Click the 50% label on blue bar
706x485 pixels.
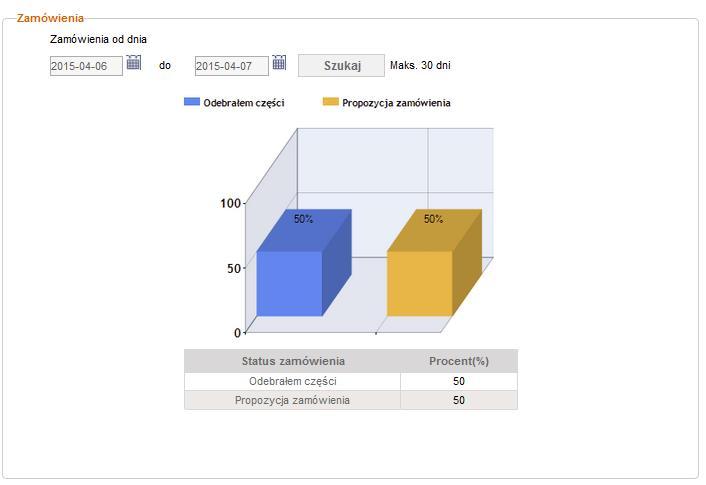303,219
